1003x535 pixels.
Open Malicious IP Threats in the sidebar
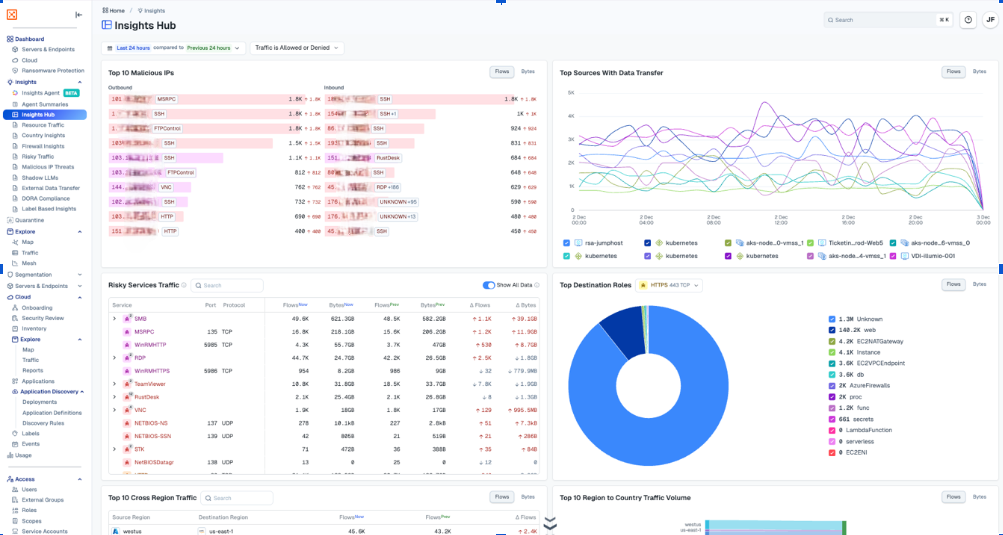coord(47,167)
